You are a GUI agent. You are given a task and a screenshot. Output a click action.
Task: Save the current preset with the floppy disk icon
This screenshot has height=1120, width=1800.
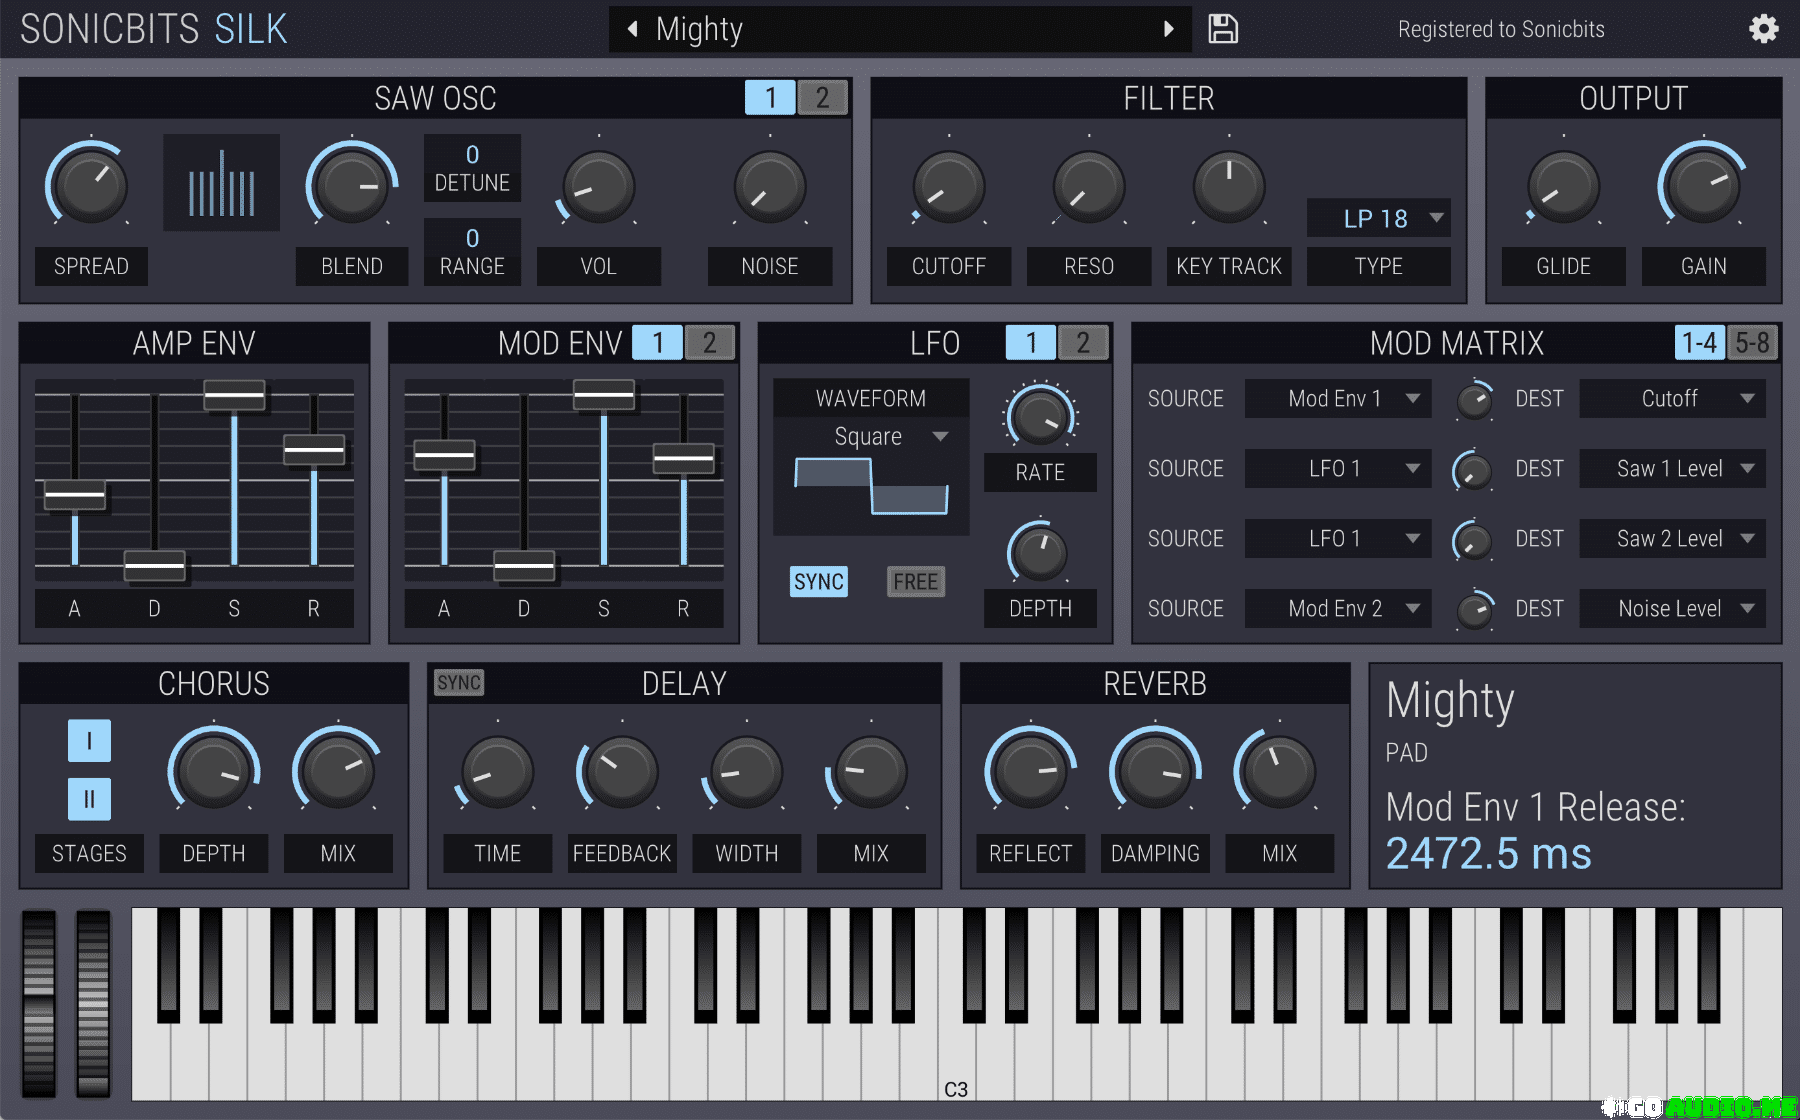point(1222,29)
